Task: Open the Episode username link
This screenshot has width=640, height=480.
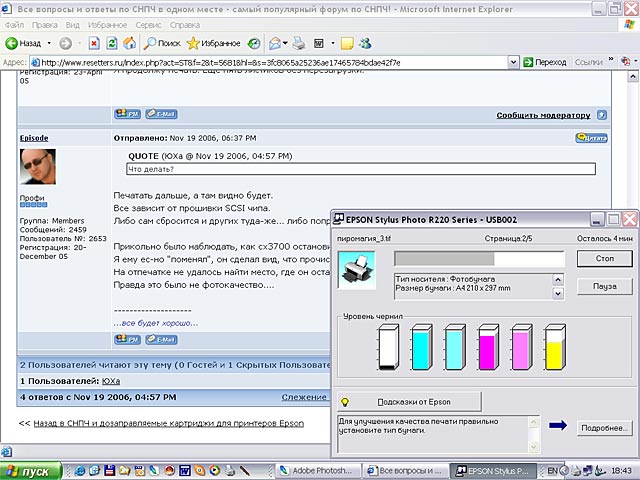Action: coord(34,138)
